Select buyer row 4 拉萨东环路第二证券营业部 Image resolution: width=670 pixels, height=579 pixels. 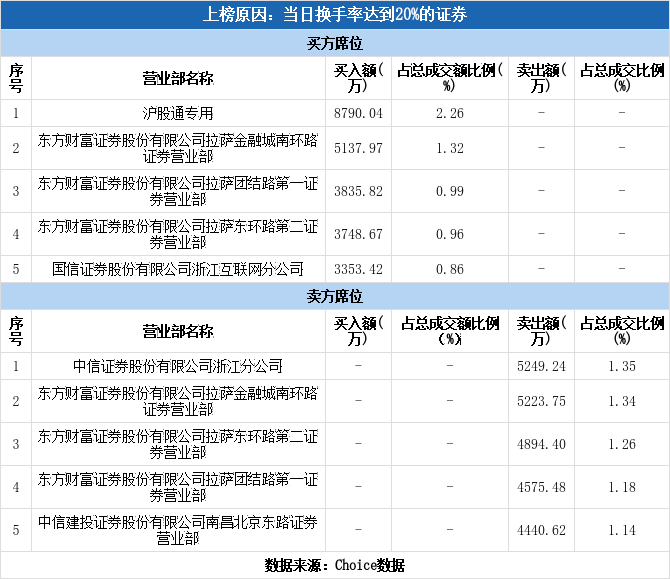point(178,234)
